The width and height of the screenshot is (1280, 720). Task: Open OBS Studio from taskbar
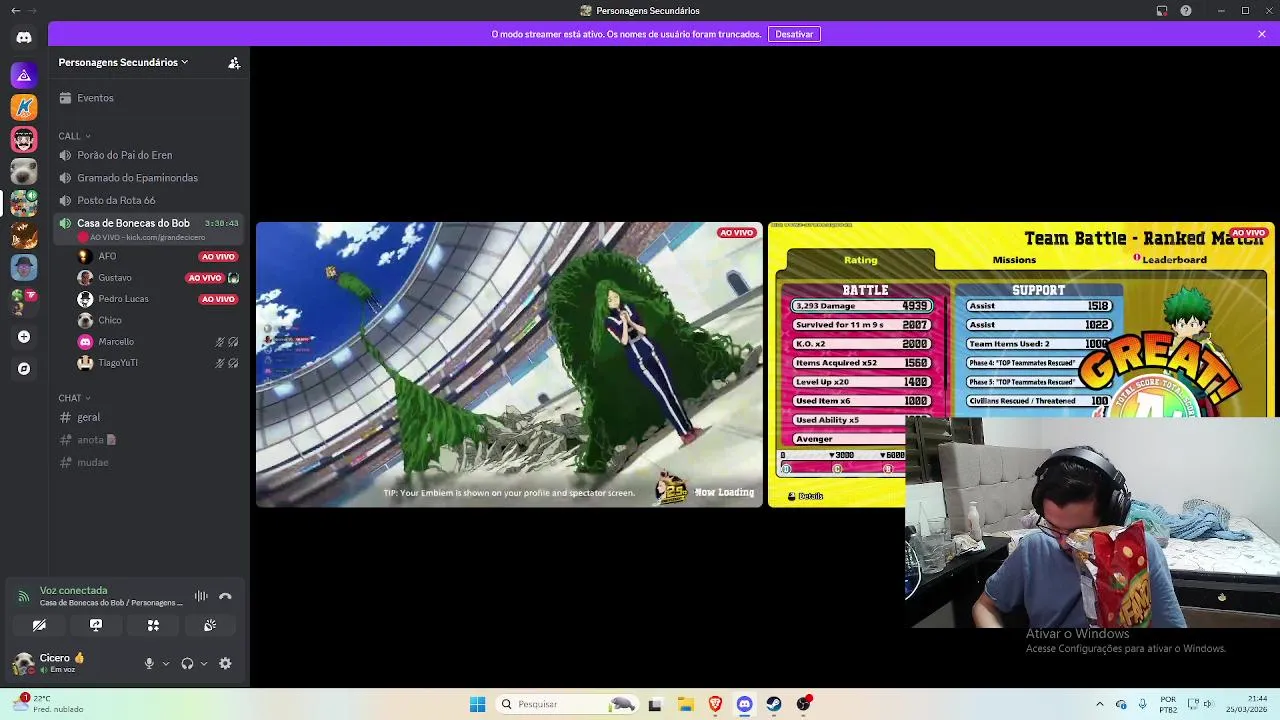click(803, 704)
